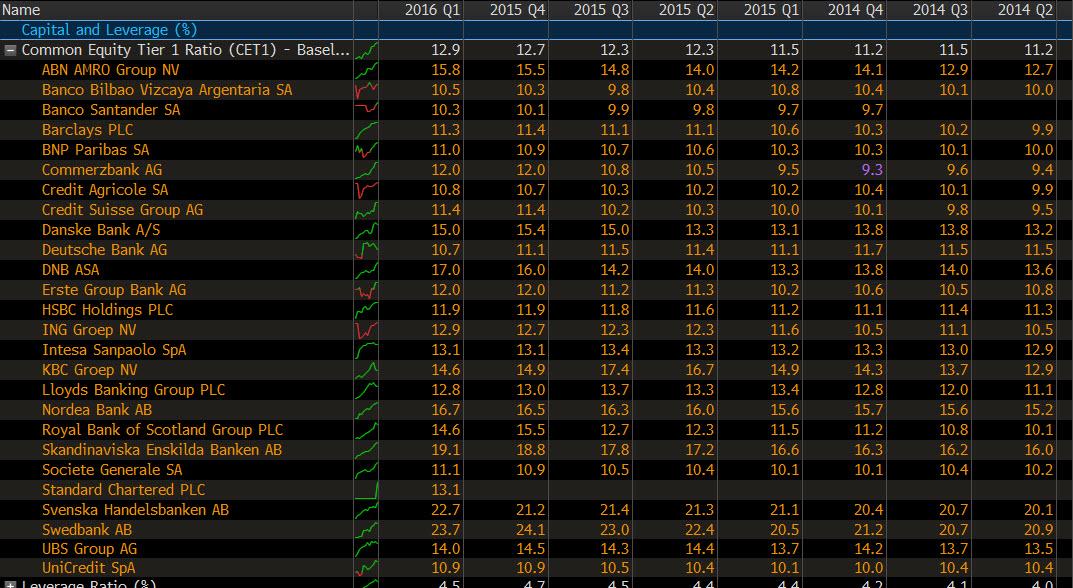This screenshot has height=588, width=1073.
Task: Open Erste Group Bank AG sparkline chart
Action: tap(366, 290)
